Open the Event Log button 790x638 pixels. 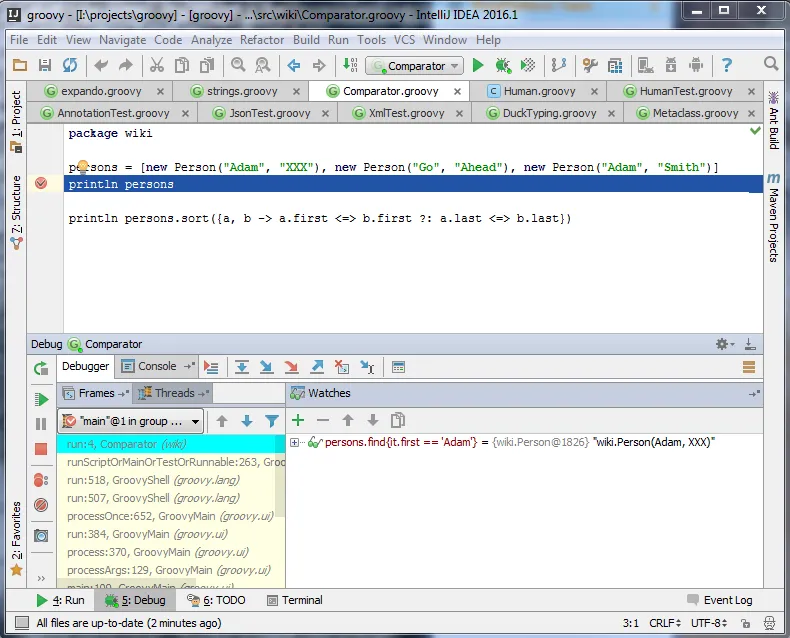720,600
